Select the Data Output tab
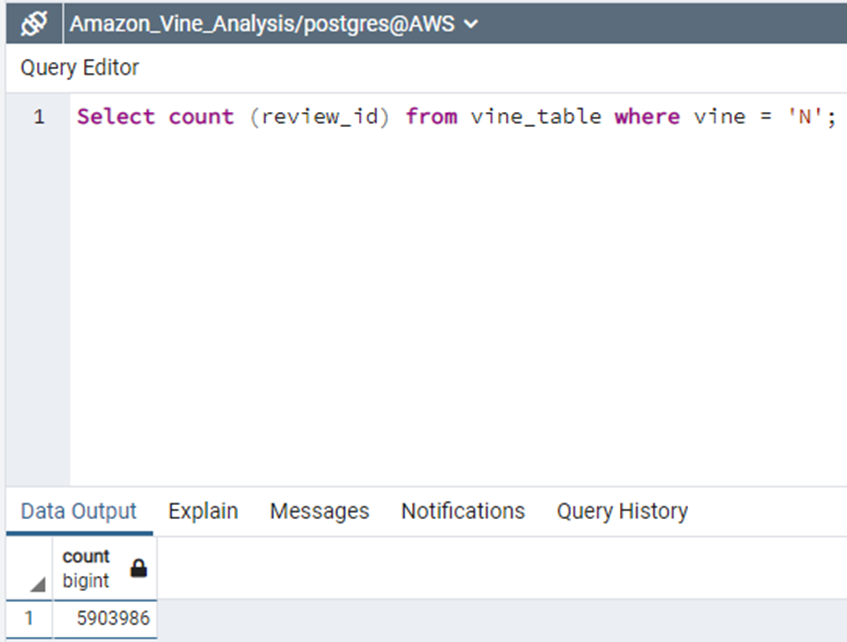This screenshot has width=847, height=642. pyautogui.click(x=78, y=511)
